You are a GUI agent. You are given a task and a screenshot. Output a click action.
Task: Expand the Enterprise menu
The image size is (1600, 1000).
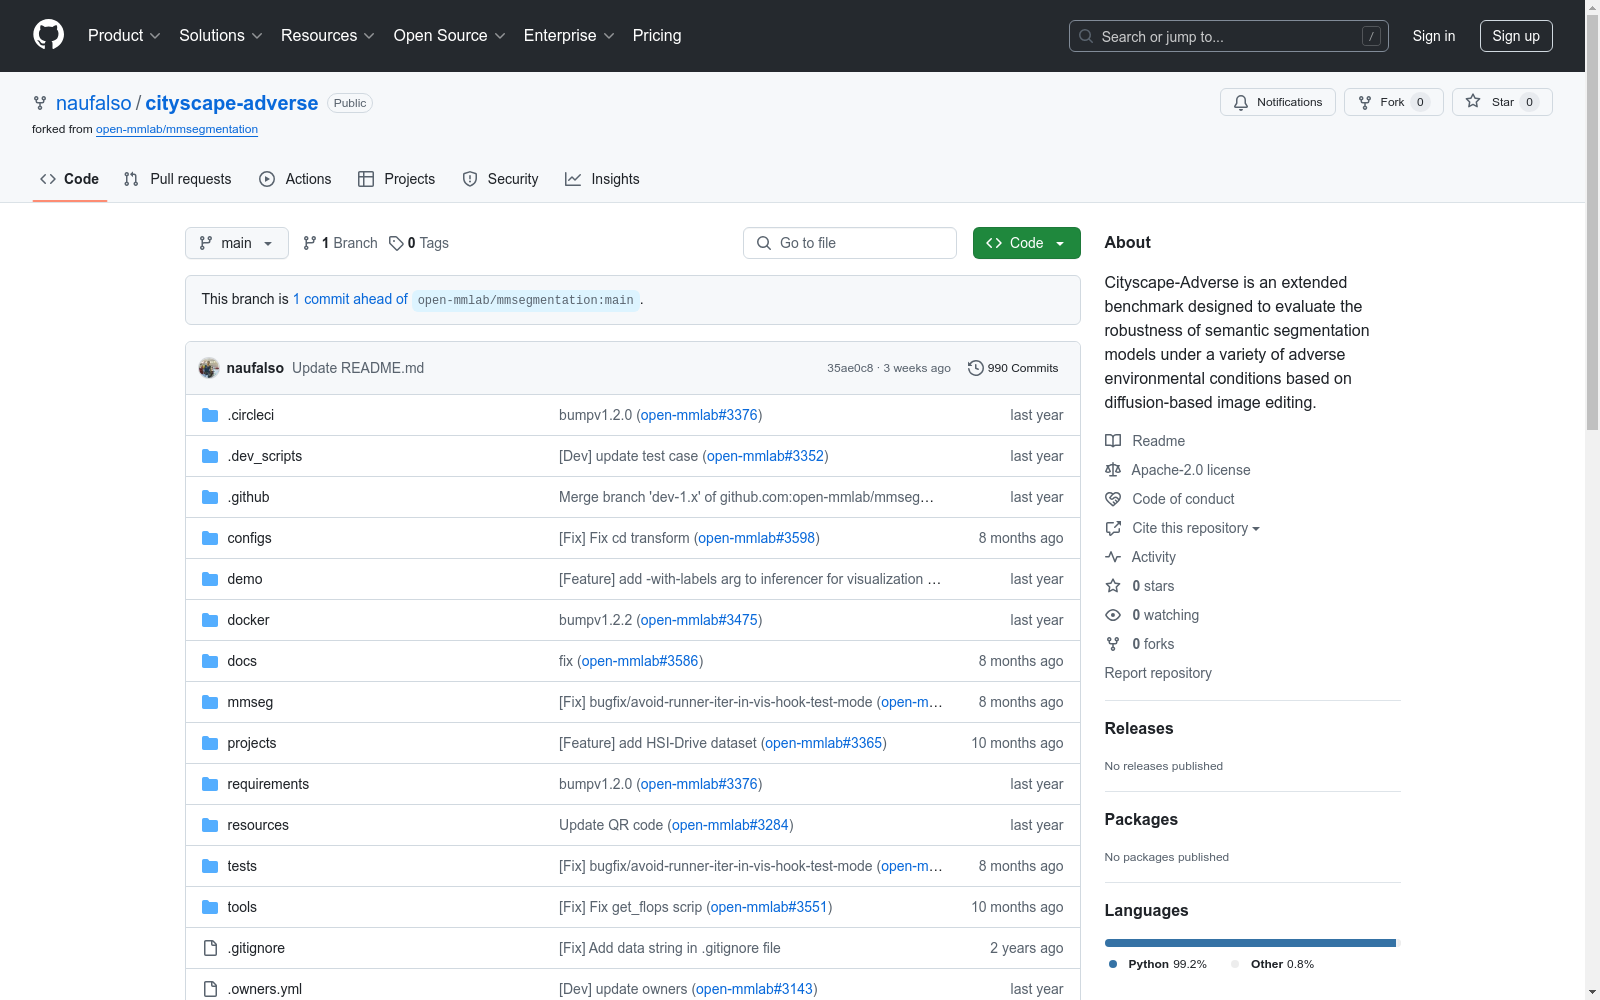(x=569, y=36)
